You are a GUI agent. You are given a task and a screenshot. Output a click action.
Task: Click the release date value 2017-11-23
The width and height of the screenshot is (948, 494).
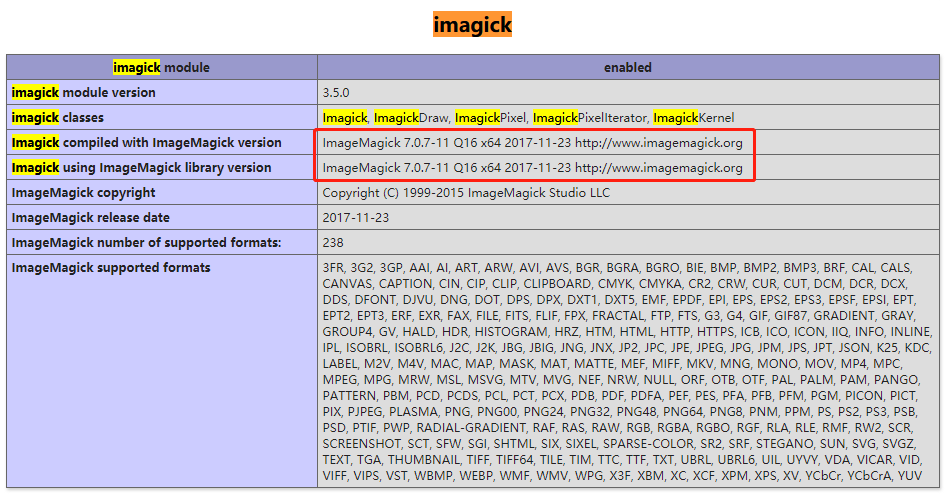tap(356, 218)
